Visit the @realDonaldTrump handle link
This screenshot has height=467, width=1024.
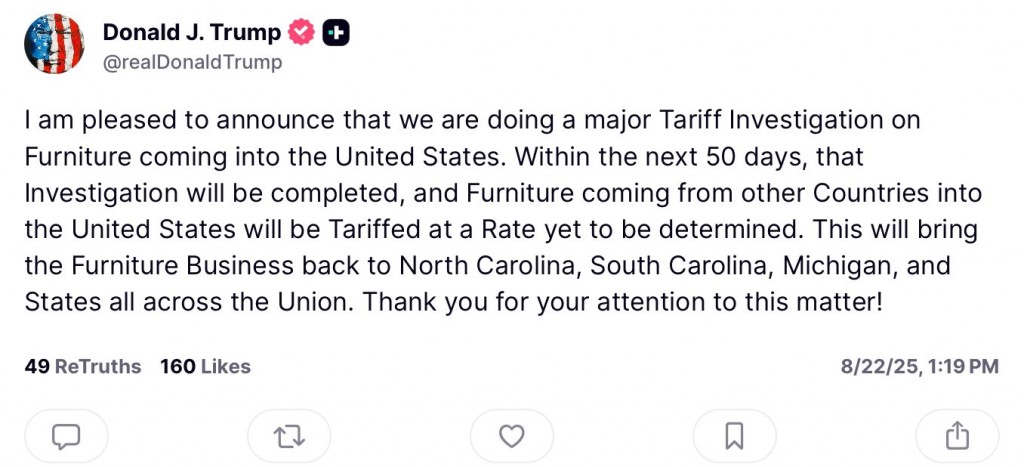(193, 62)
